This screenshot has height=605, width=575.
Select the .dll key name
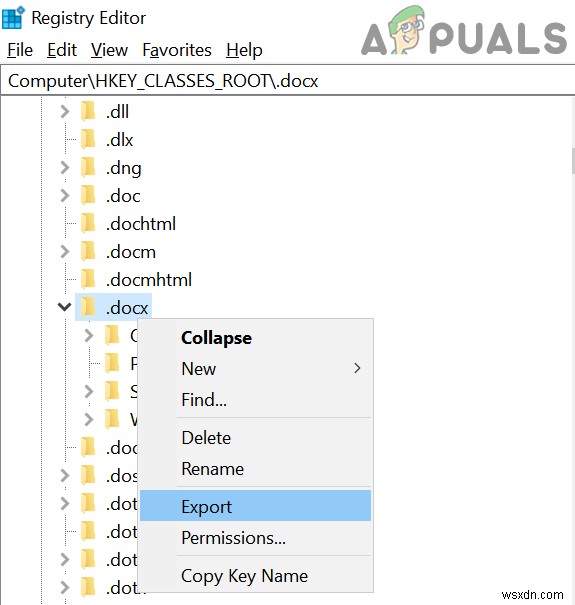pyautogui.click(x=117, y=112)
